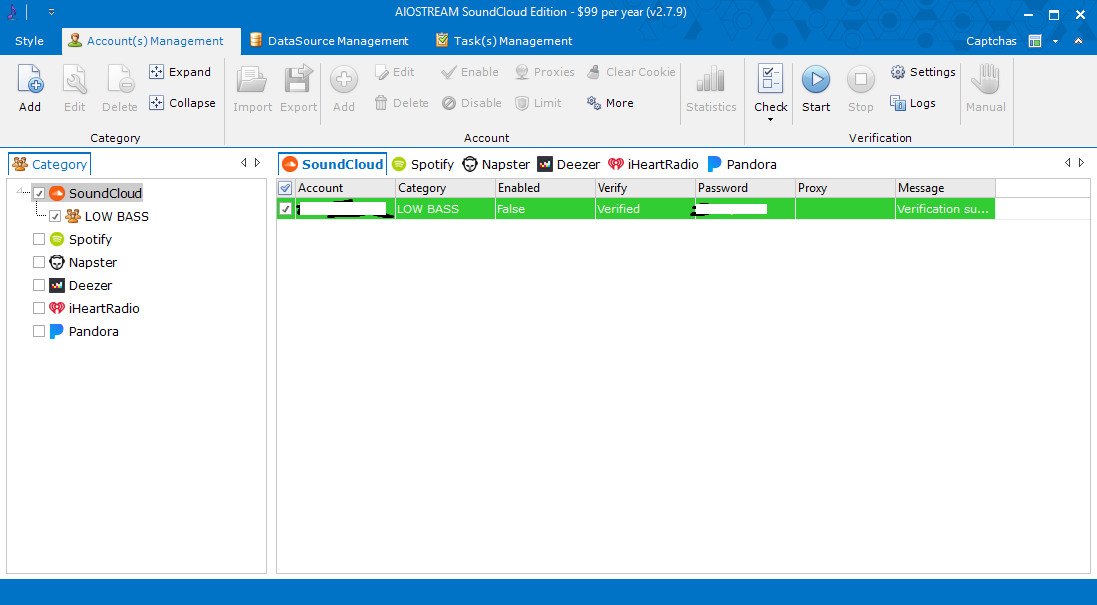Toggle select-all checkbox in table header

pyautogui.click(x=285, y=188)
